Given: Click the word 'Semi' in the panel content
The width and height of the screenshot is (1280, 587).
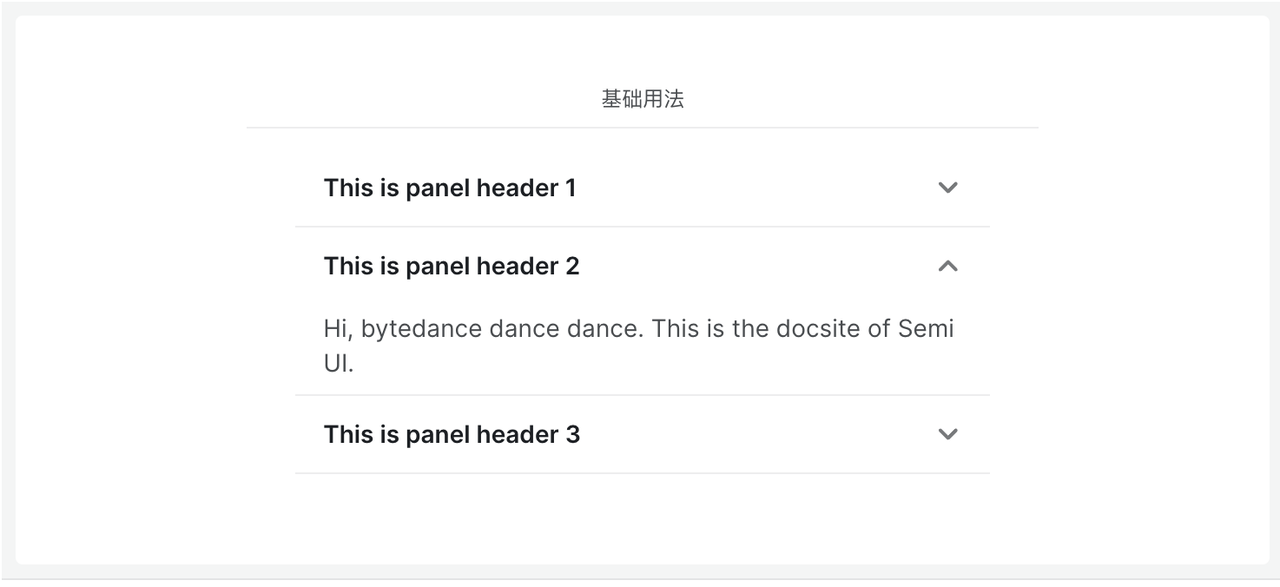Looking at the screenshot, I should pyautogui.click(x=926, y=329).
